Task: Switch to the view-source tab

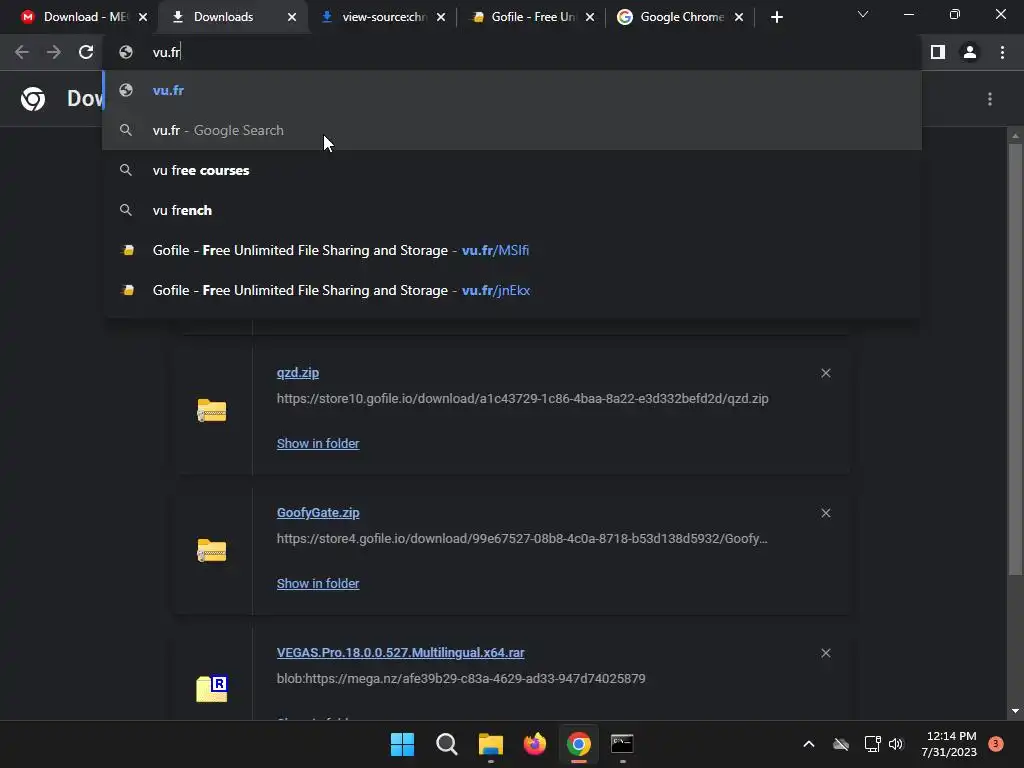Action: coord(383,17)
